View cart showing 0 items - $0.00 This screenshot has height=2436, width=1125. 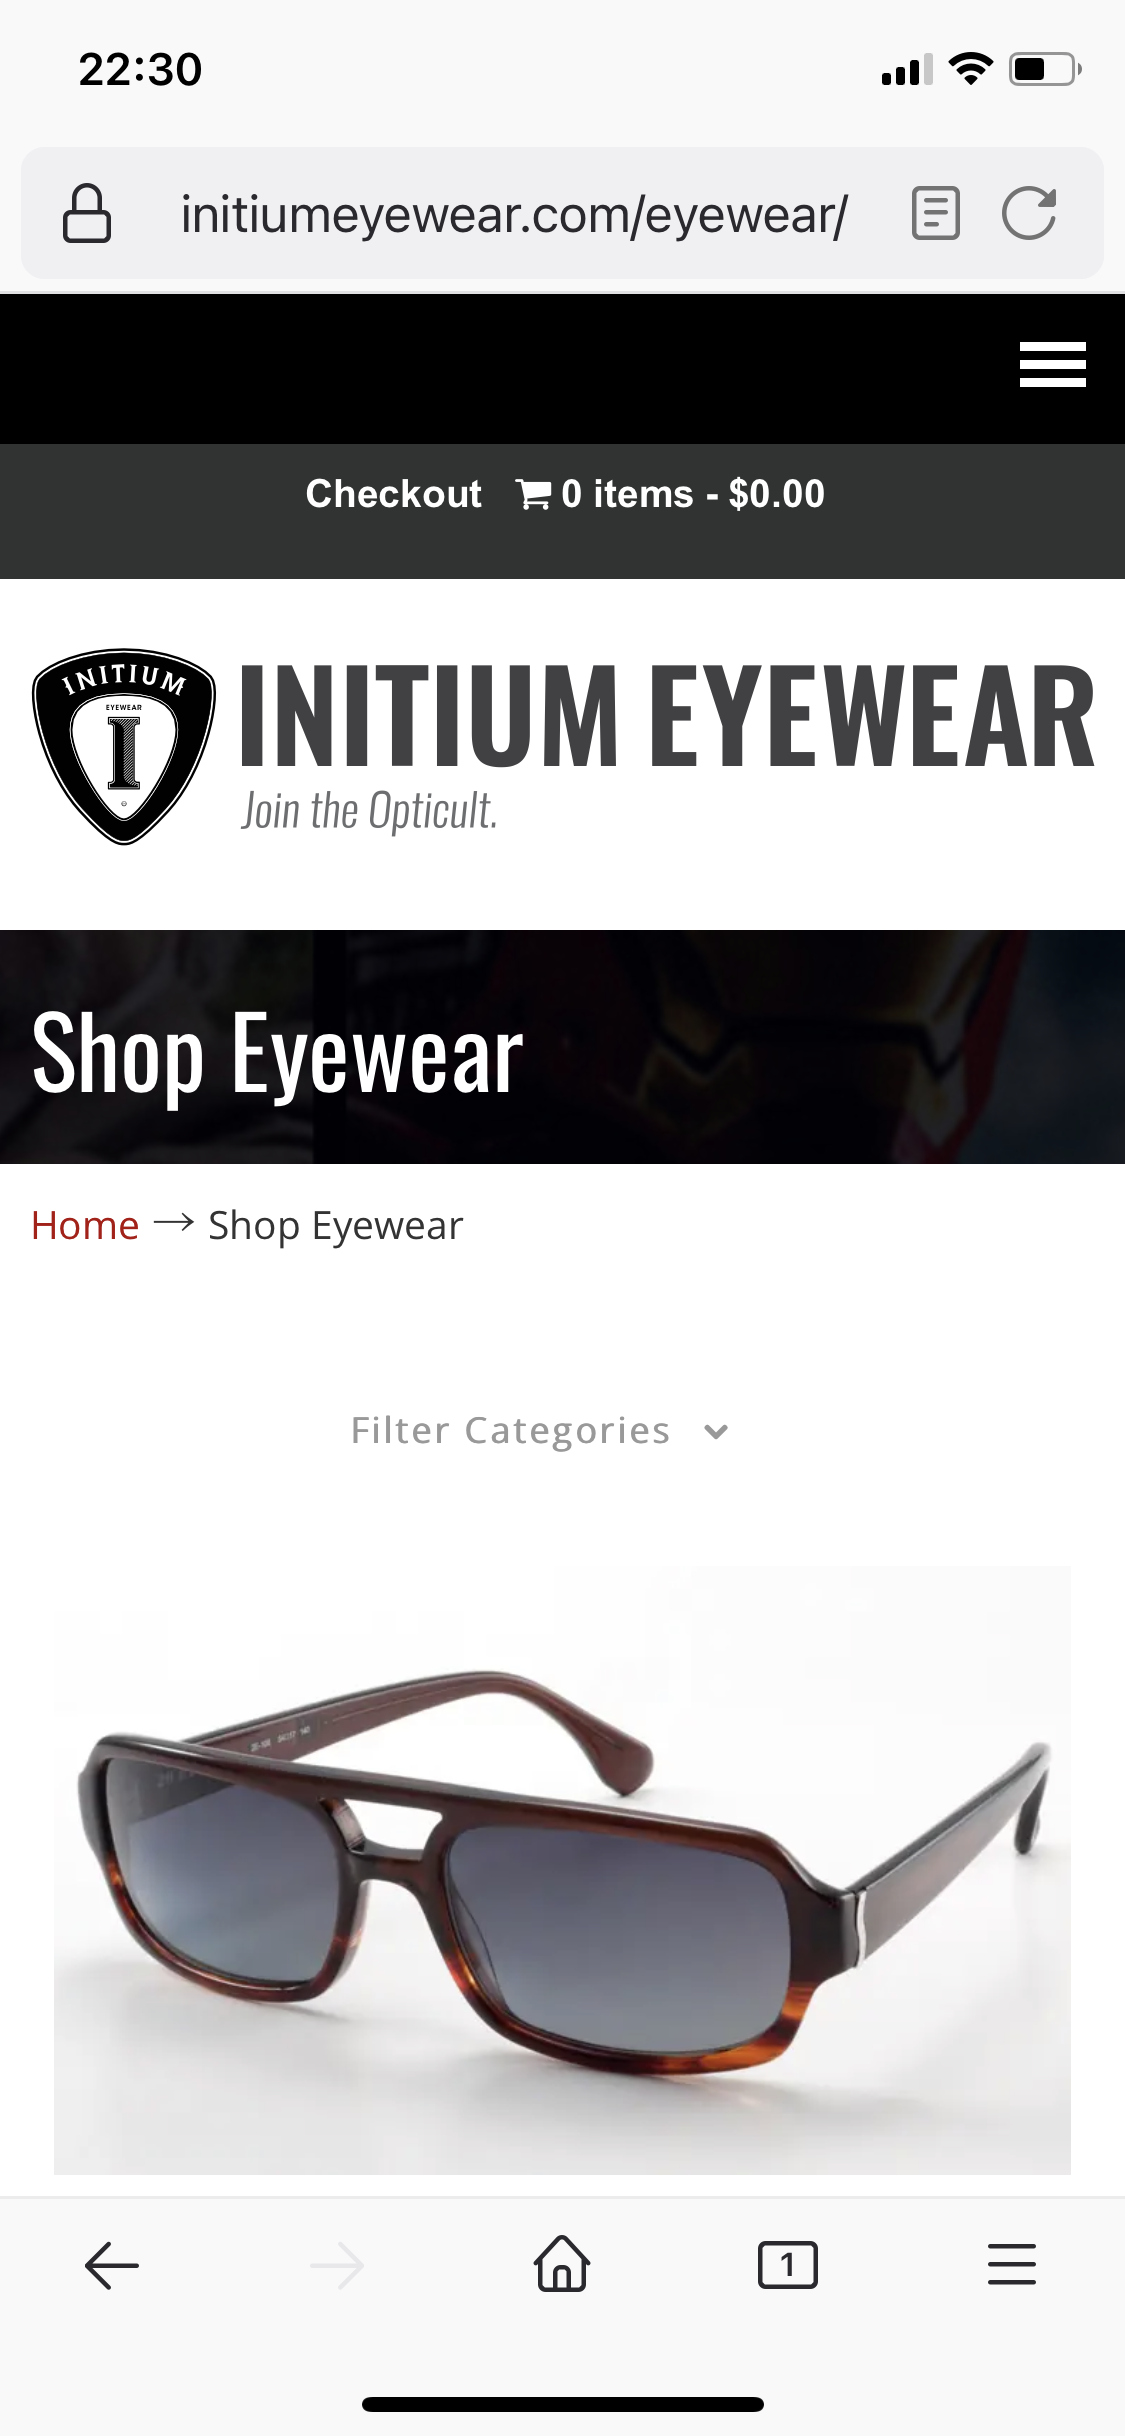(670, 494)
